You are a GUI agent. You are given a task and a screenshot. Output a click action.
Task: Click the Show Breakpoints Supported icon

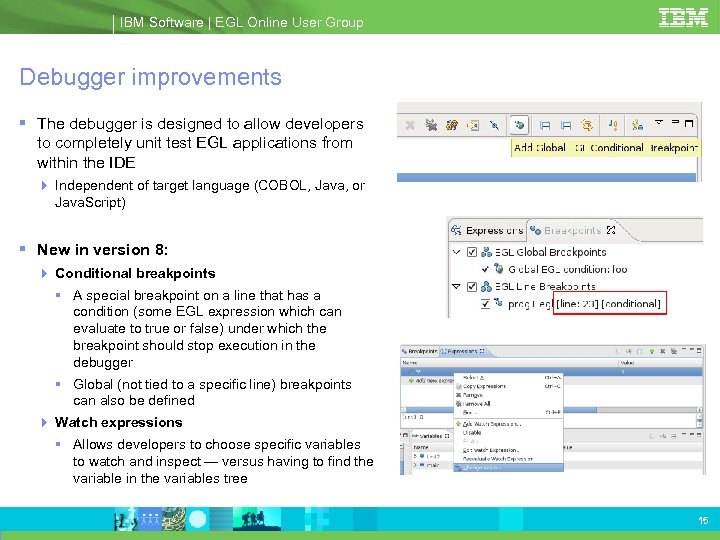coord(451,125)
